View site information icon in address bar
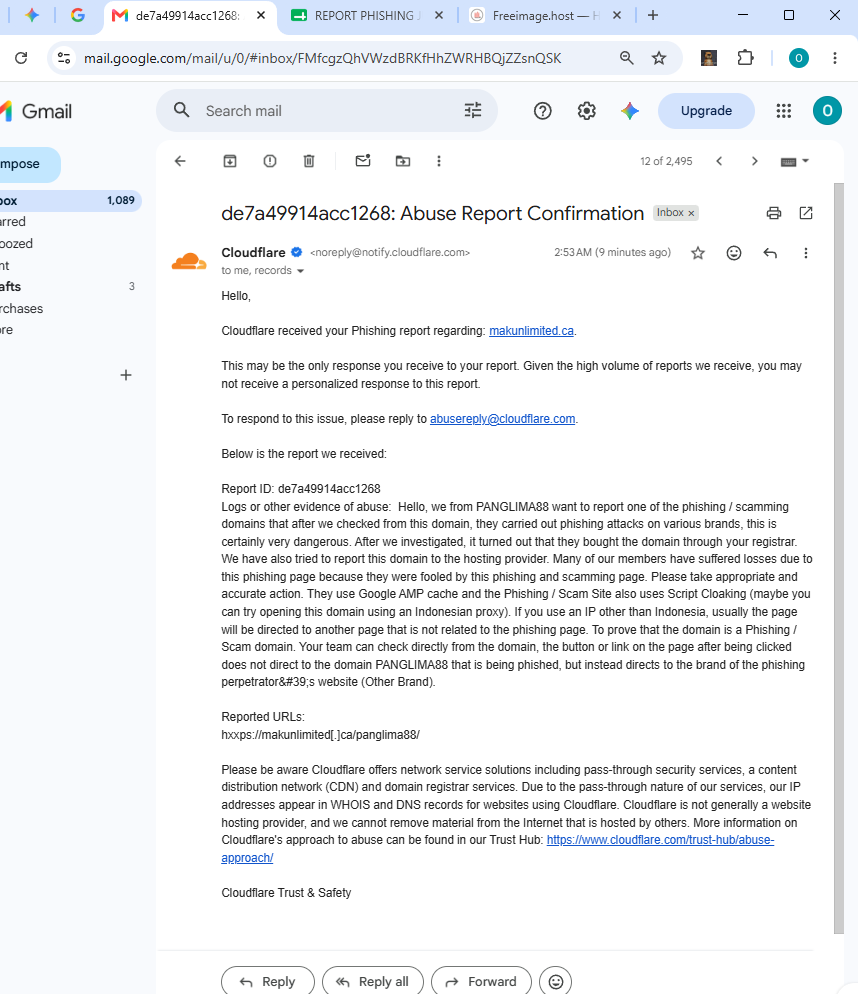858x994 pixels. tap(64, 58)
